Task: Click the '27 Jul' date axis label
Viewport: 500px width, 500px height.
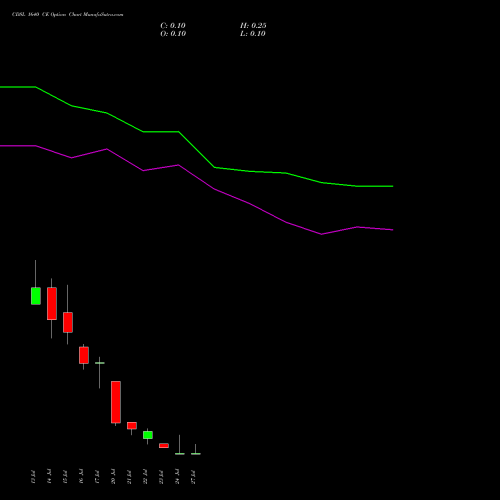Action: (193, 477)
